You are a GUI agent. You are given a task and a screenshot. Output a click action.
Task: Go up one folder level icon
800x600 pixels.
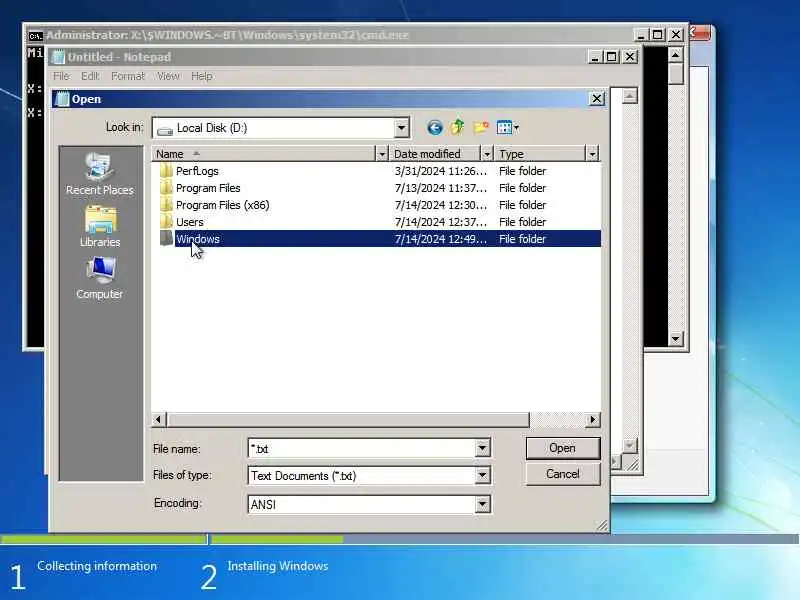pyautogui.click(x=457, y=127)
